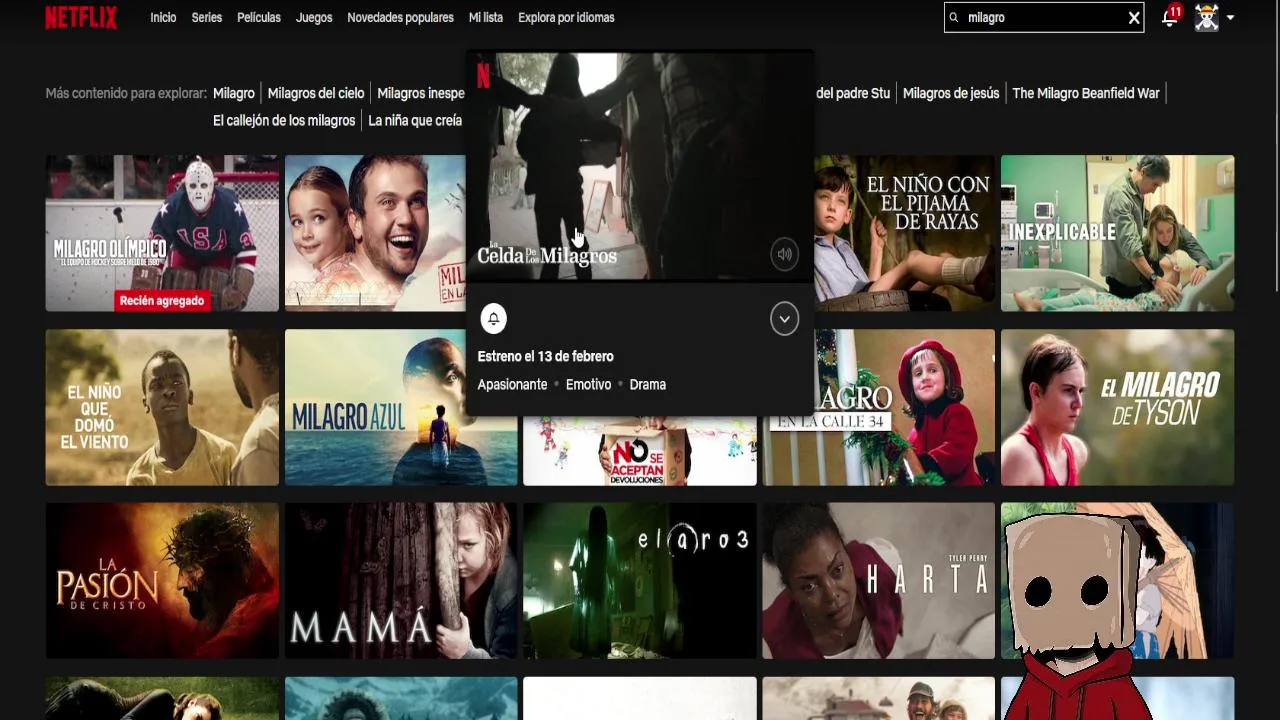
Task: Select the Milagro suggestion link
Action: click(x=234, y=93)
